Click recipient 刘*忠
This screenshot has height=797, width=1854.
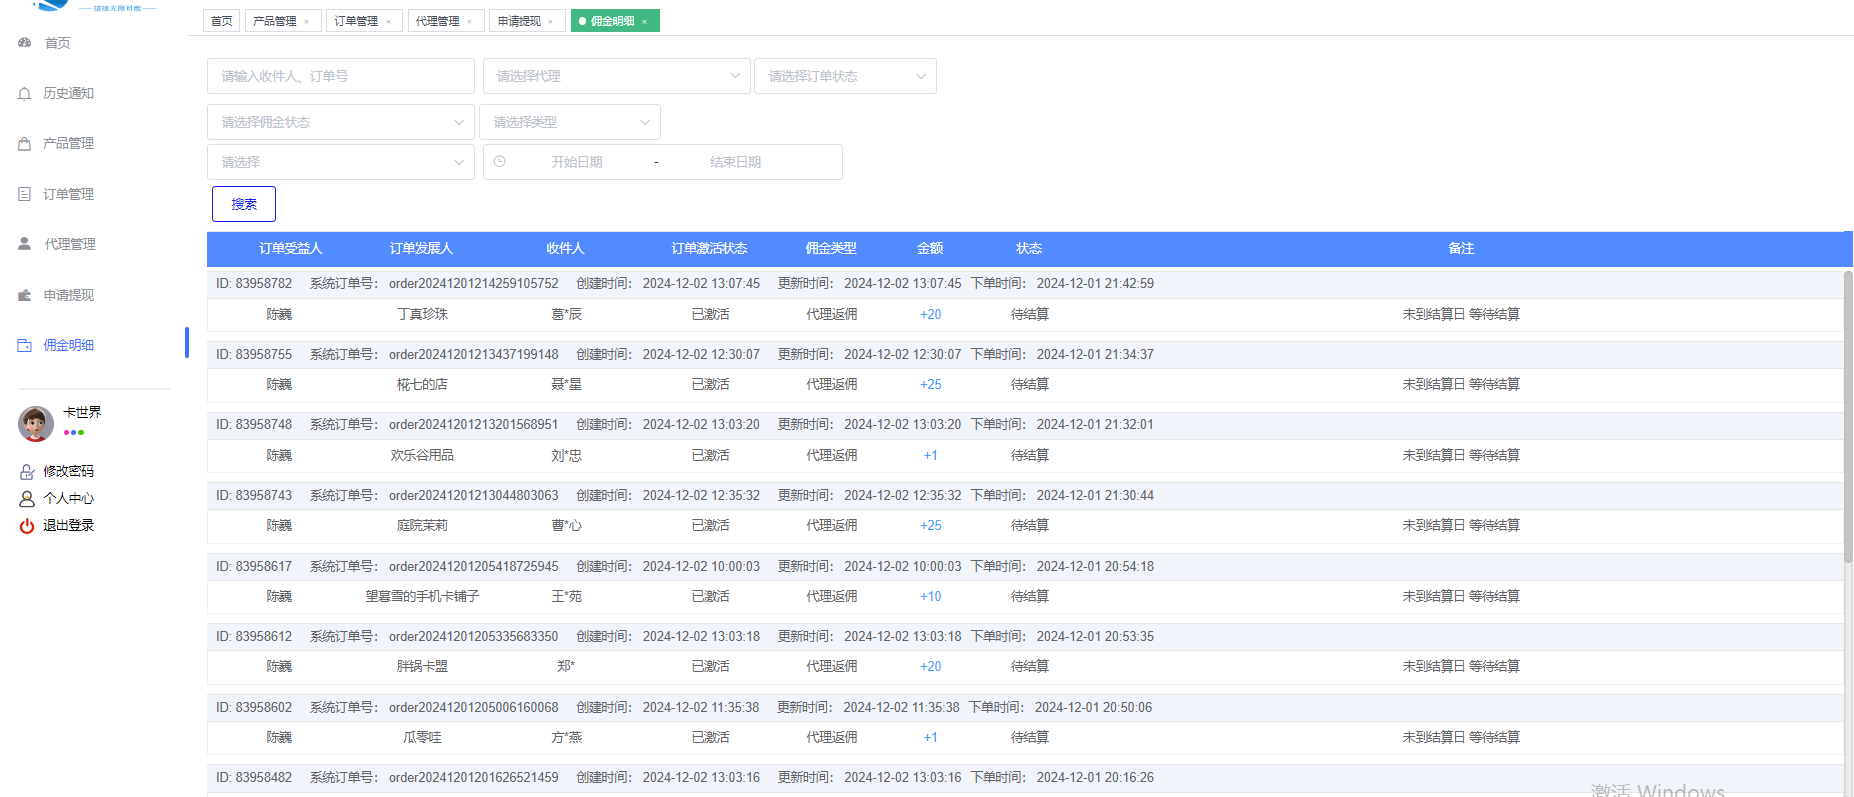pyautogui.click(x=566, y=455)
